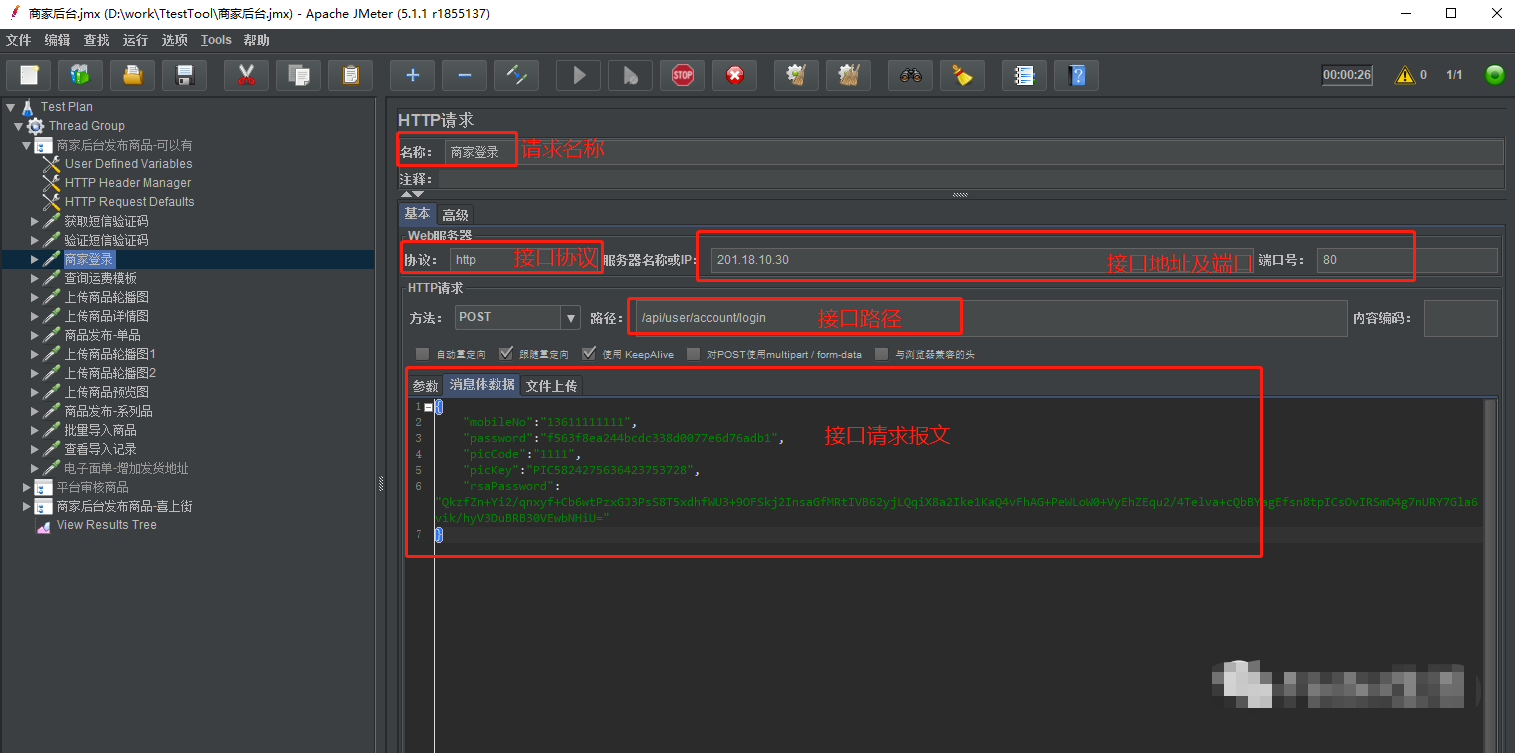Toggle 跟随重定向 checkbox
The width and height of the screenshot is (1515, 753).
click(x=505, y=354)
